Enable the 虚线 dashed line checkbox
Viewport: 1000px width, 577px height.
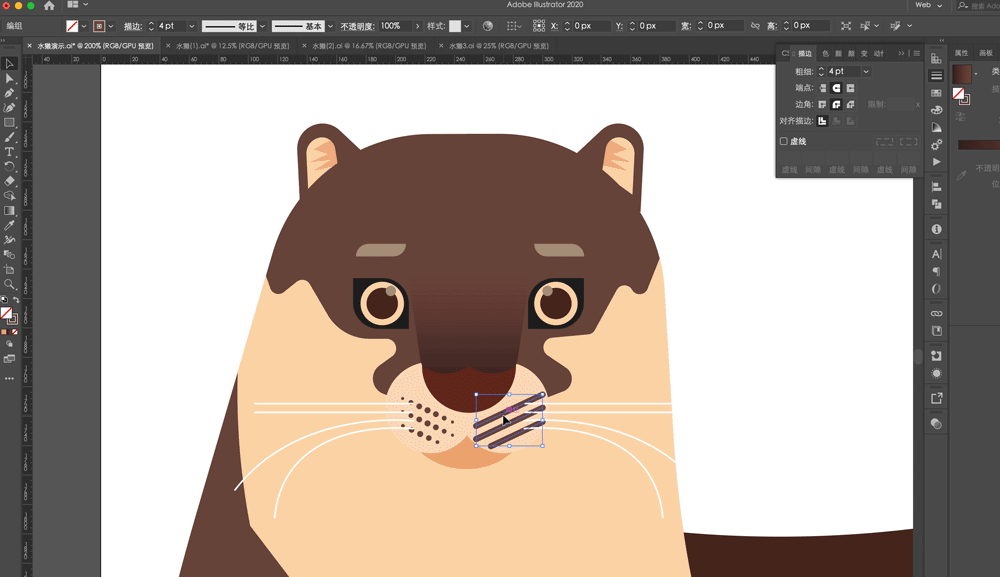(x=784, y=142)
